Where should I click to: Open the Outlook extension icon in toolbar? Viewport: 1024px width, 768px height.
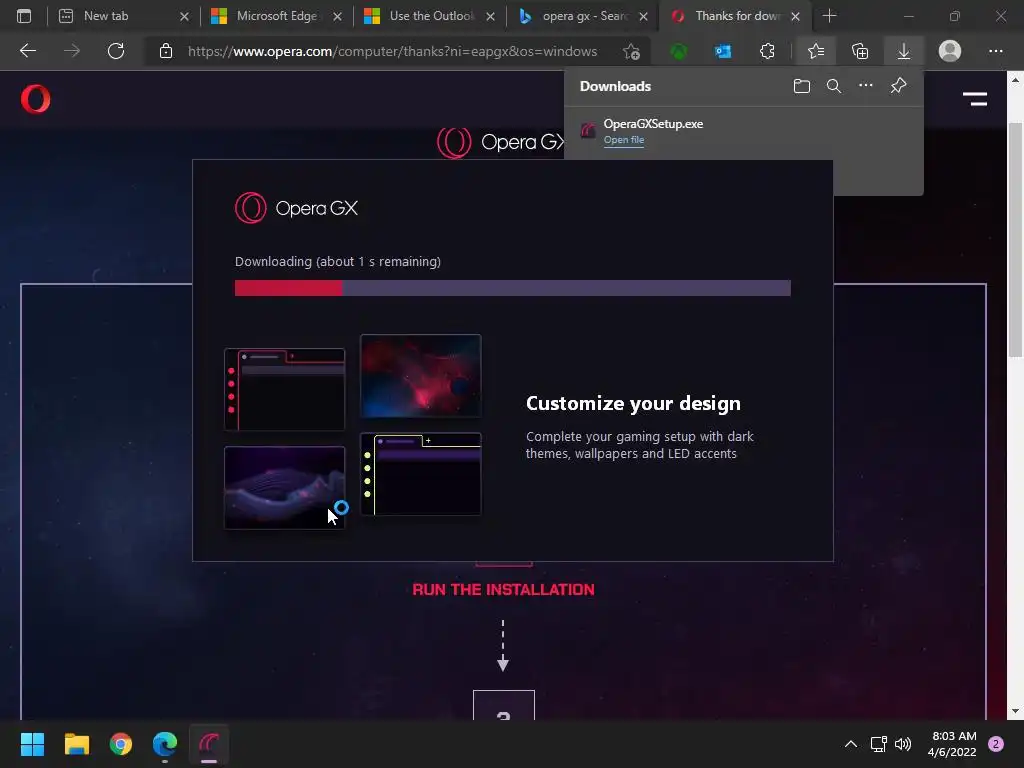coord(723,51)
